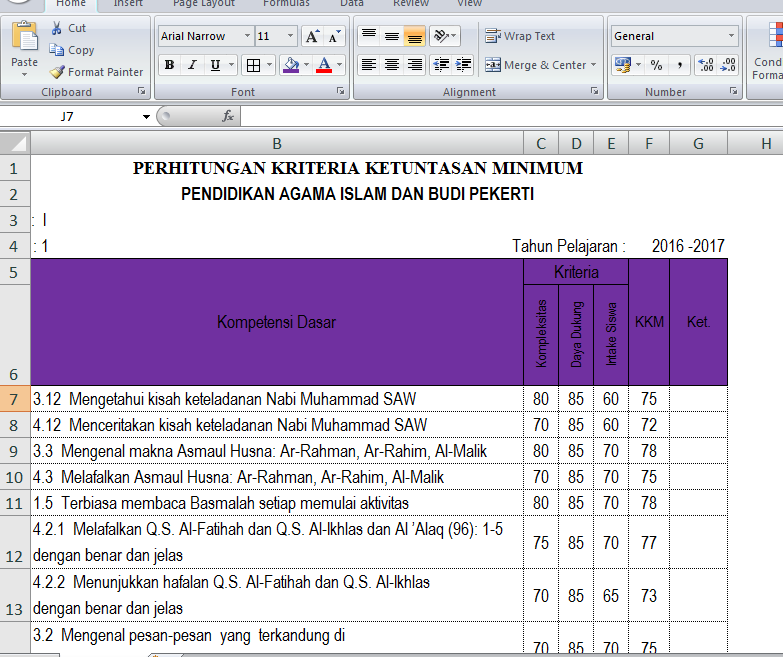Open Clipboard dialog launcher

(x=142, y=91)
